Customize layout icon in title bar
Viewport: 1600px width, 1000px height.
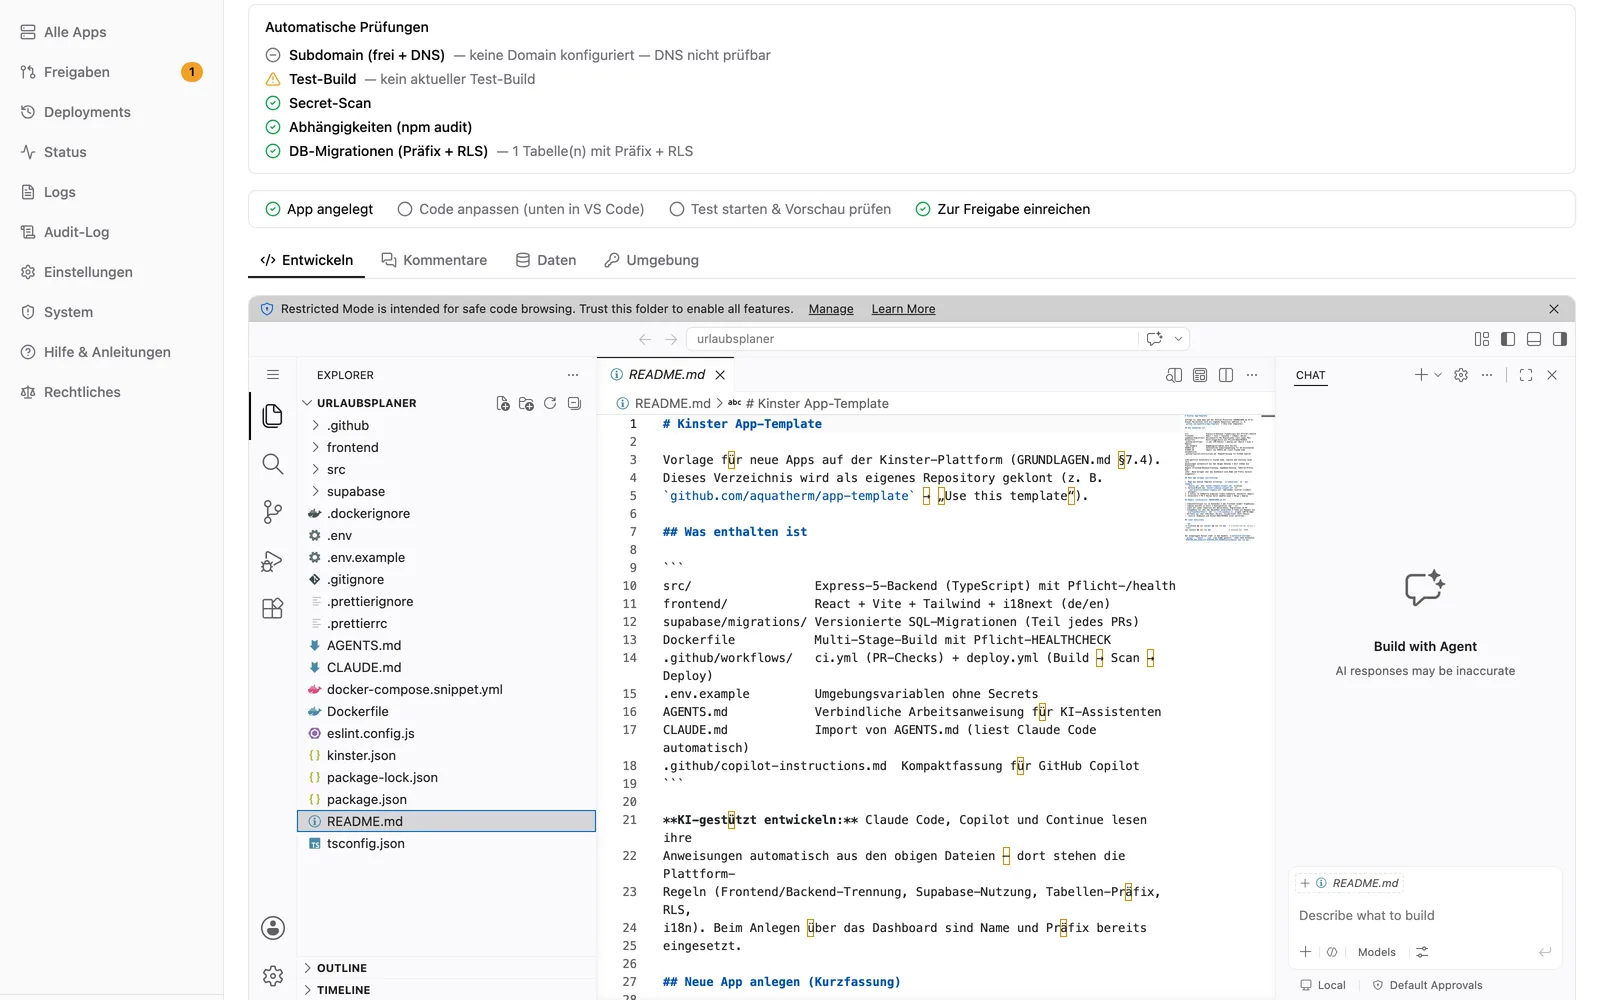coord(1482,339)
